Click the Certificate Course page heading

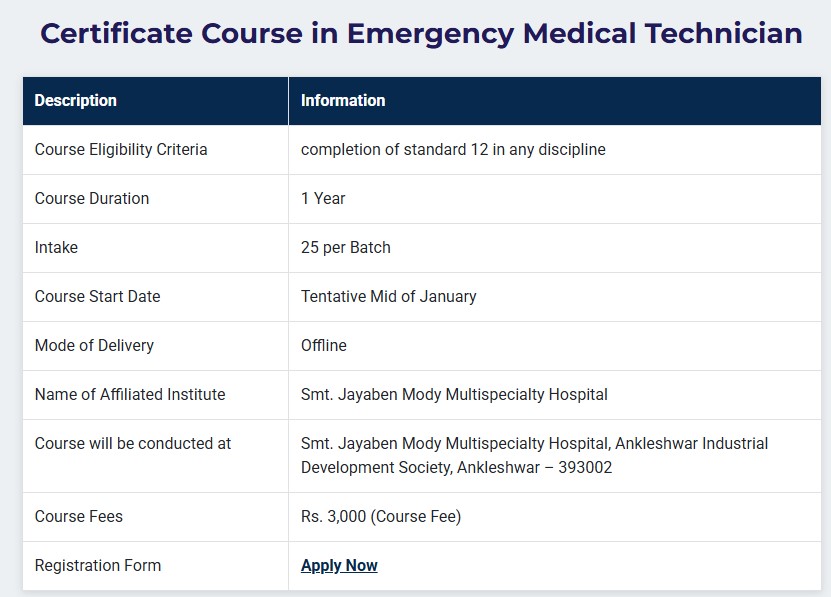pyautogui.click(x=421, y=34)
